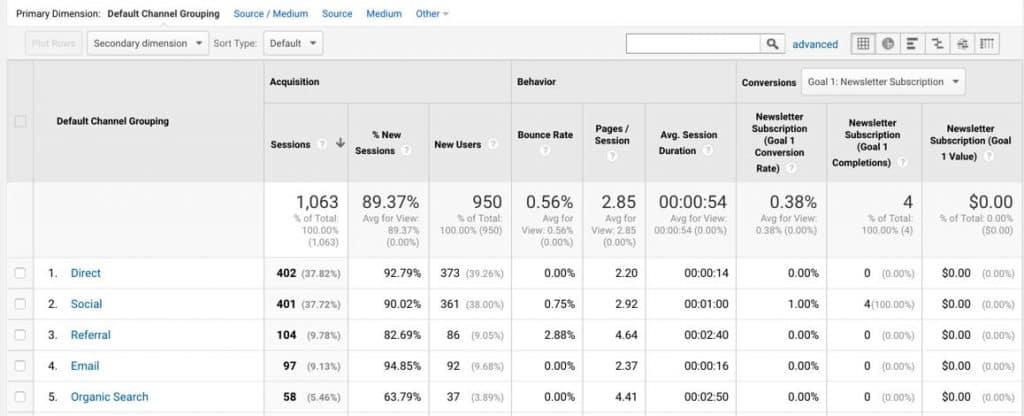Viewport: 1024px width, 416px height.
Task: Open the Other primary dimension menu
Action: pyautogui.click(x=432, y=14)
